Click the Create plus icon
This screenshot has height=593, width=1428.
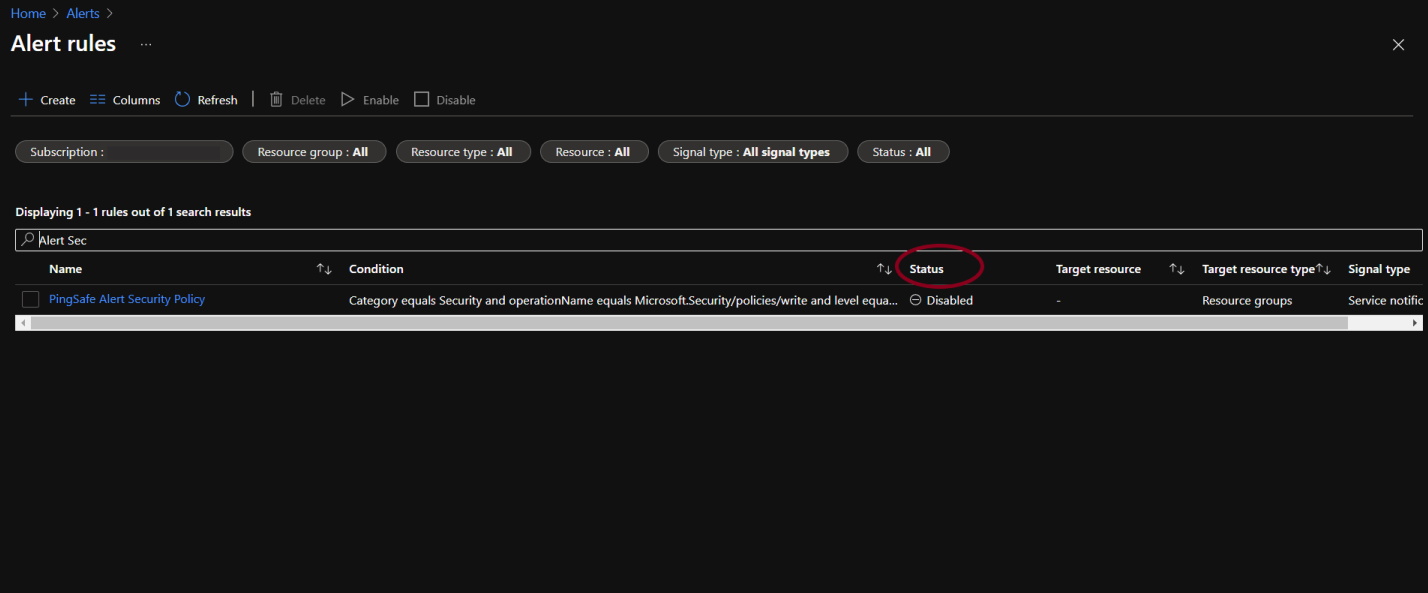click(x=26, y=100)
